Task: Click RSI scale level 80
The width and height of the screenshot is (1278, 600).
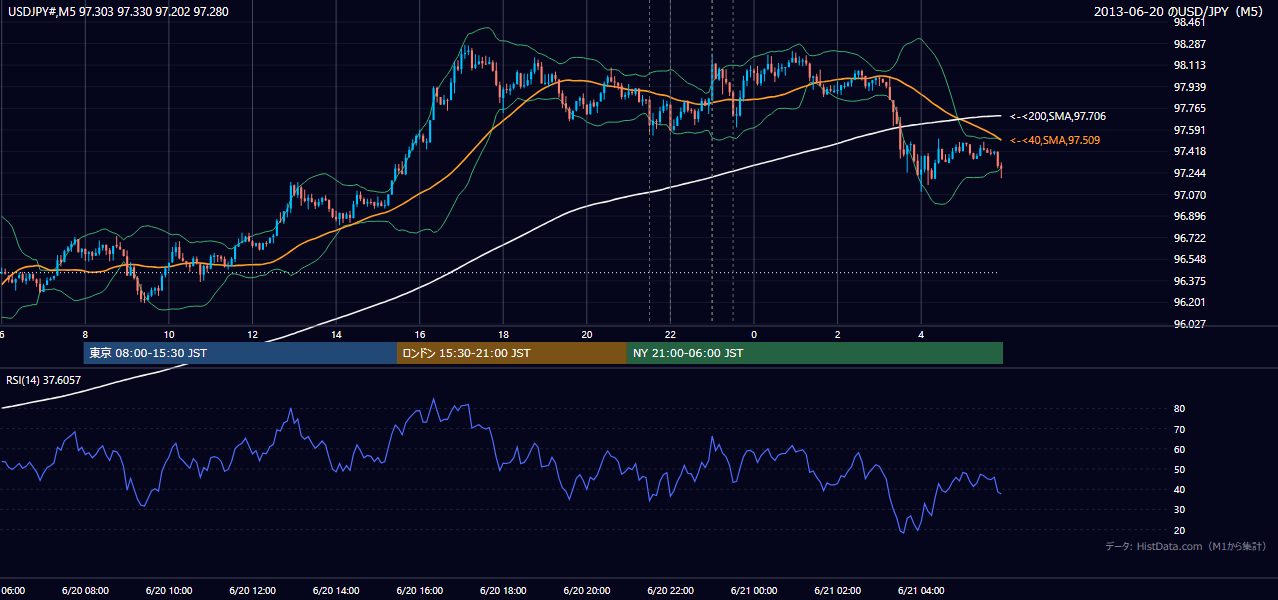Action: point(1179,409)
